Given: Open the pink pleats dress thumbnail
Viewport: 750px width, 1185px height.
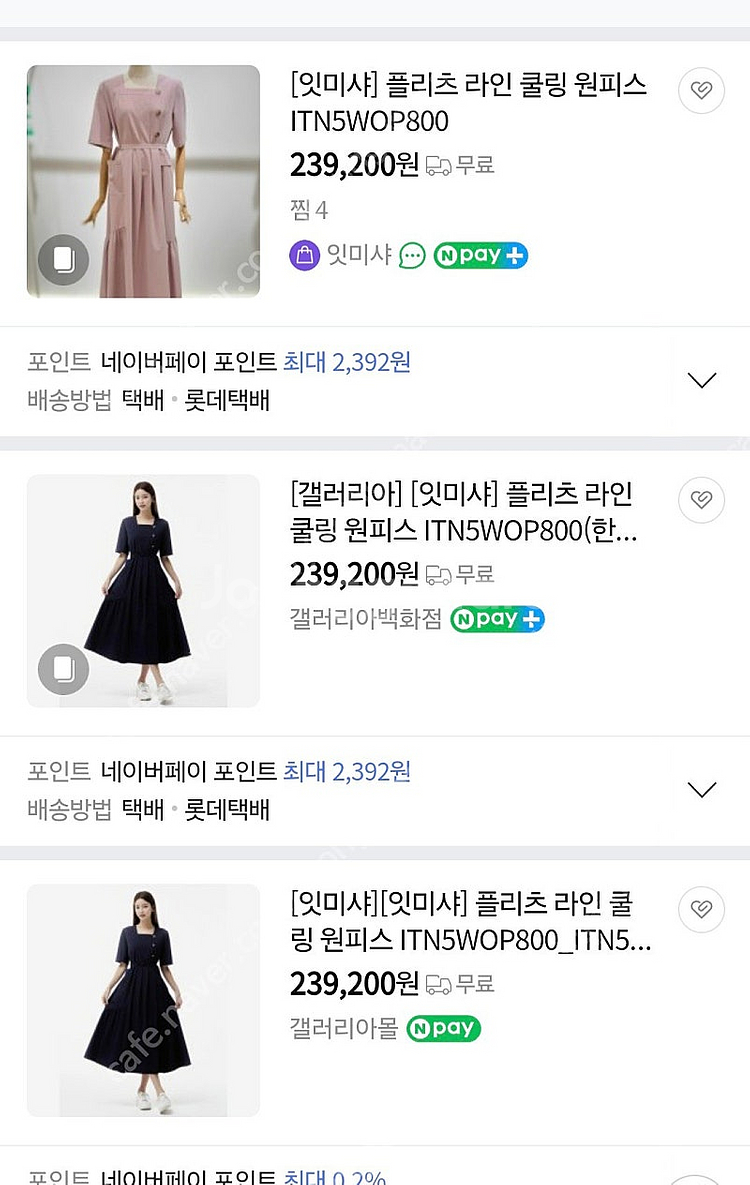Looking at the screenshot, I should pyautogui.click(x=143, y=181).
